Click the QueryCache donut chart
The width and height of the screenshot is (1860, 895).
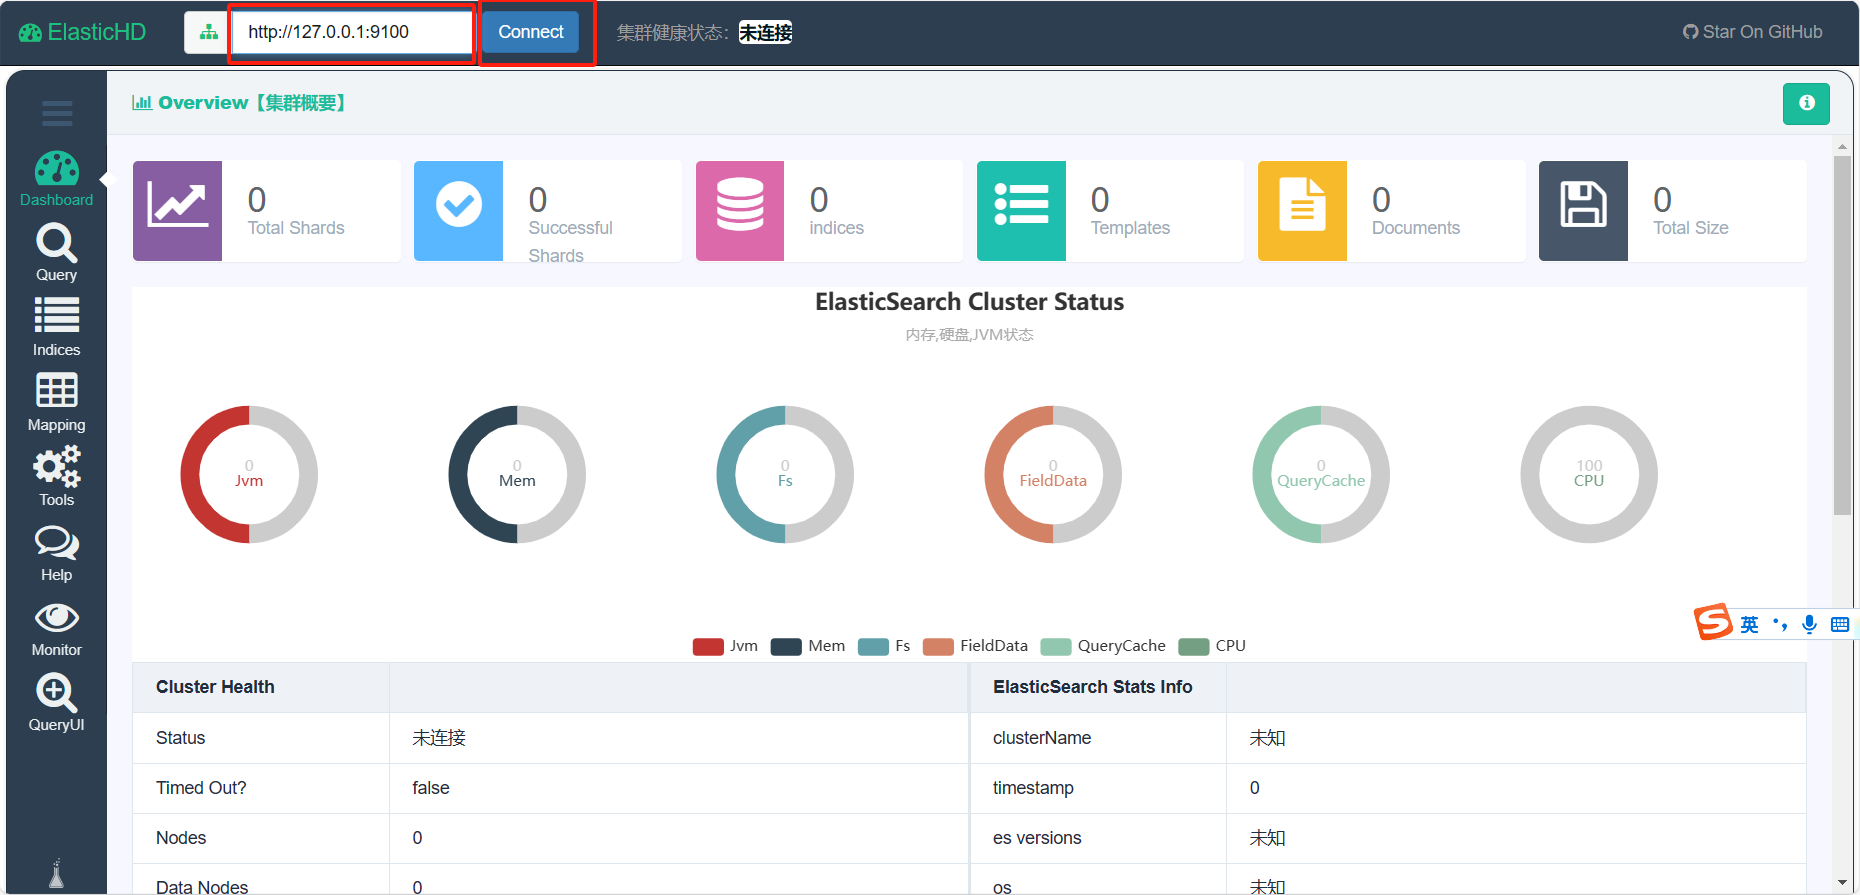click(x=1321, y=474)
